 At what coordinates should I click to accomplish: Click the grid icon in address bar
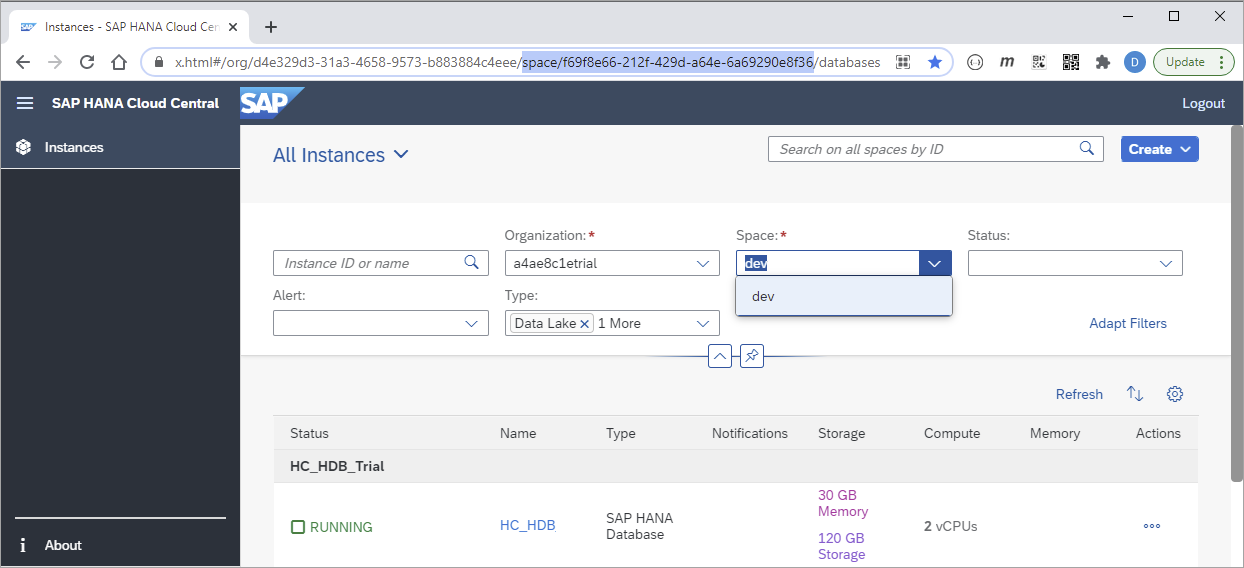(903, 62)
